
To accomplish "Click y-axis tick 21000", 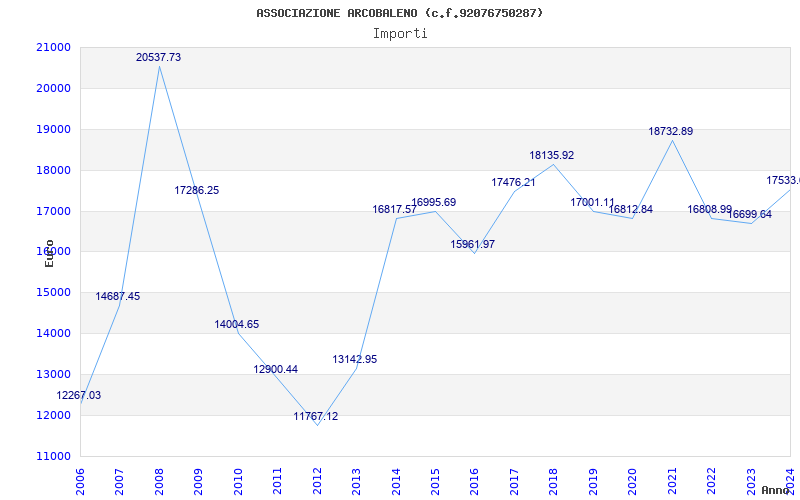I will point(54,47).
